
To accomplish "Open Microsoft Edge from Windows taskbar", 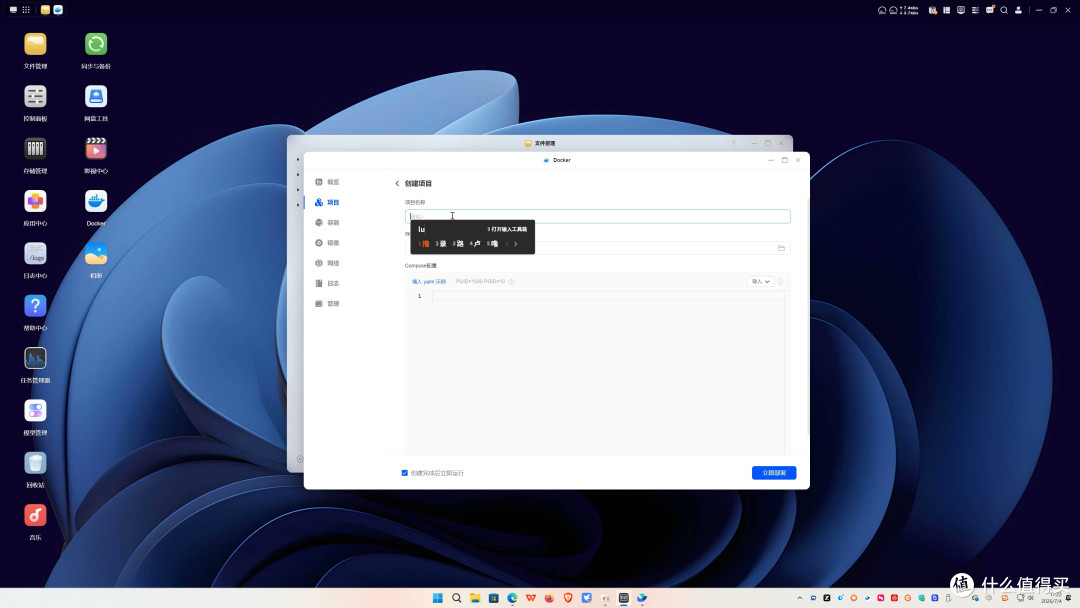I will tap(512, 598).
